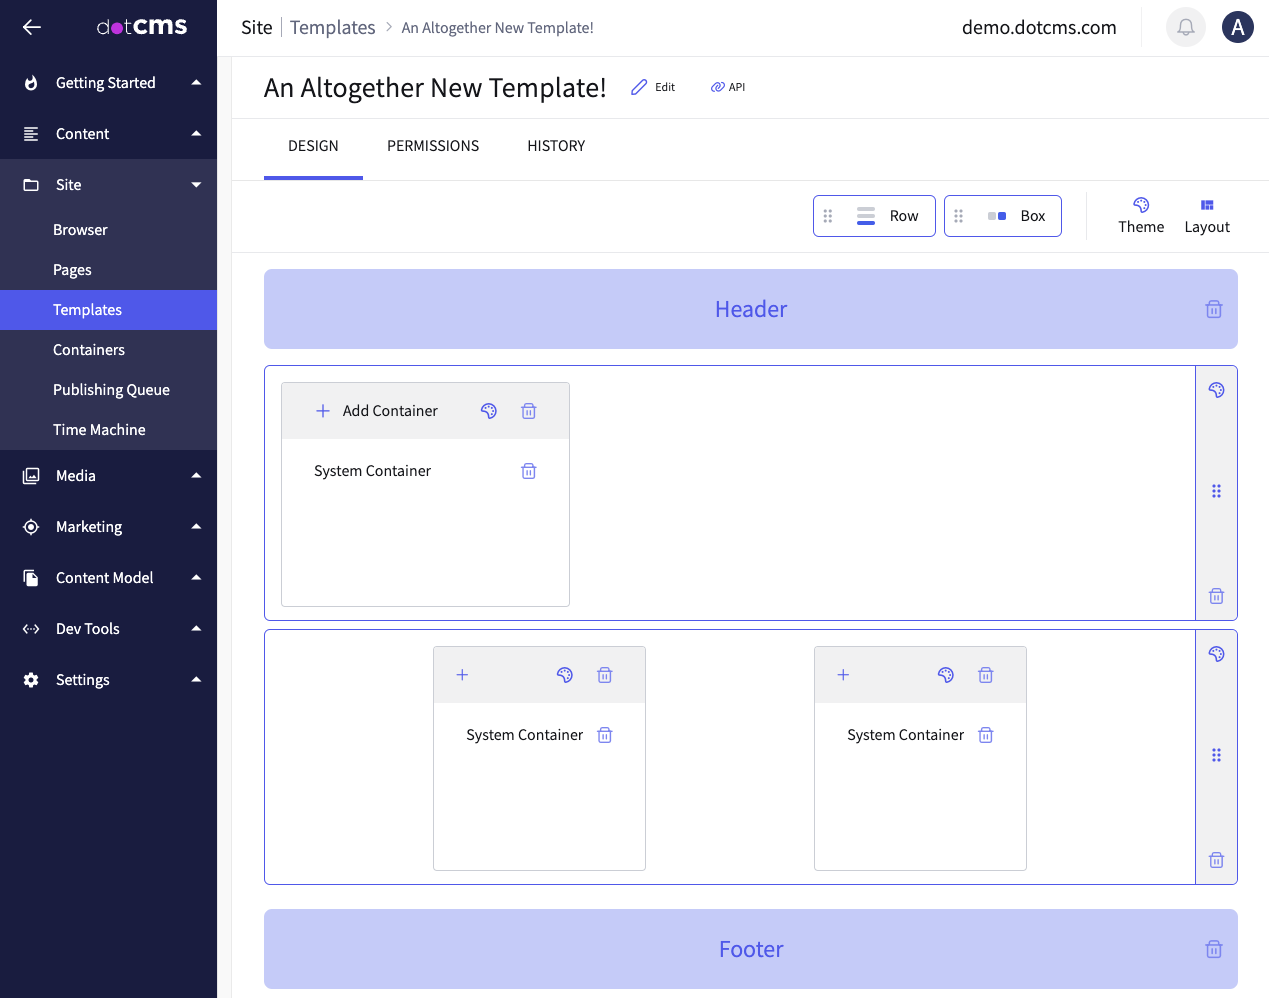Delete the Footer section with trash icon

pyautogui.click(x=1213, y=949)
